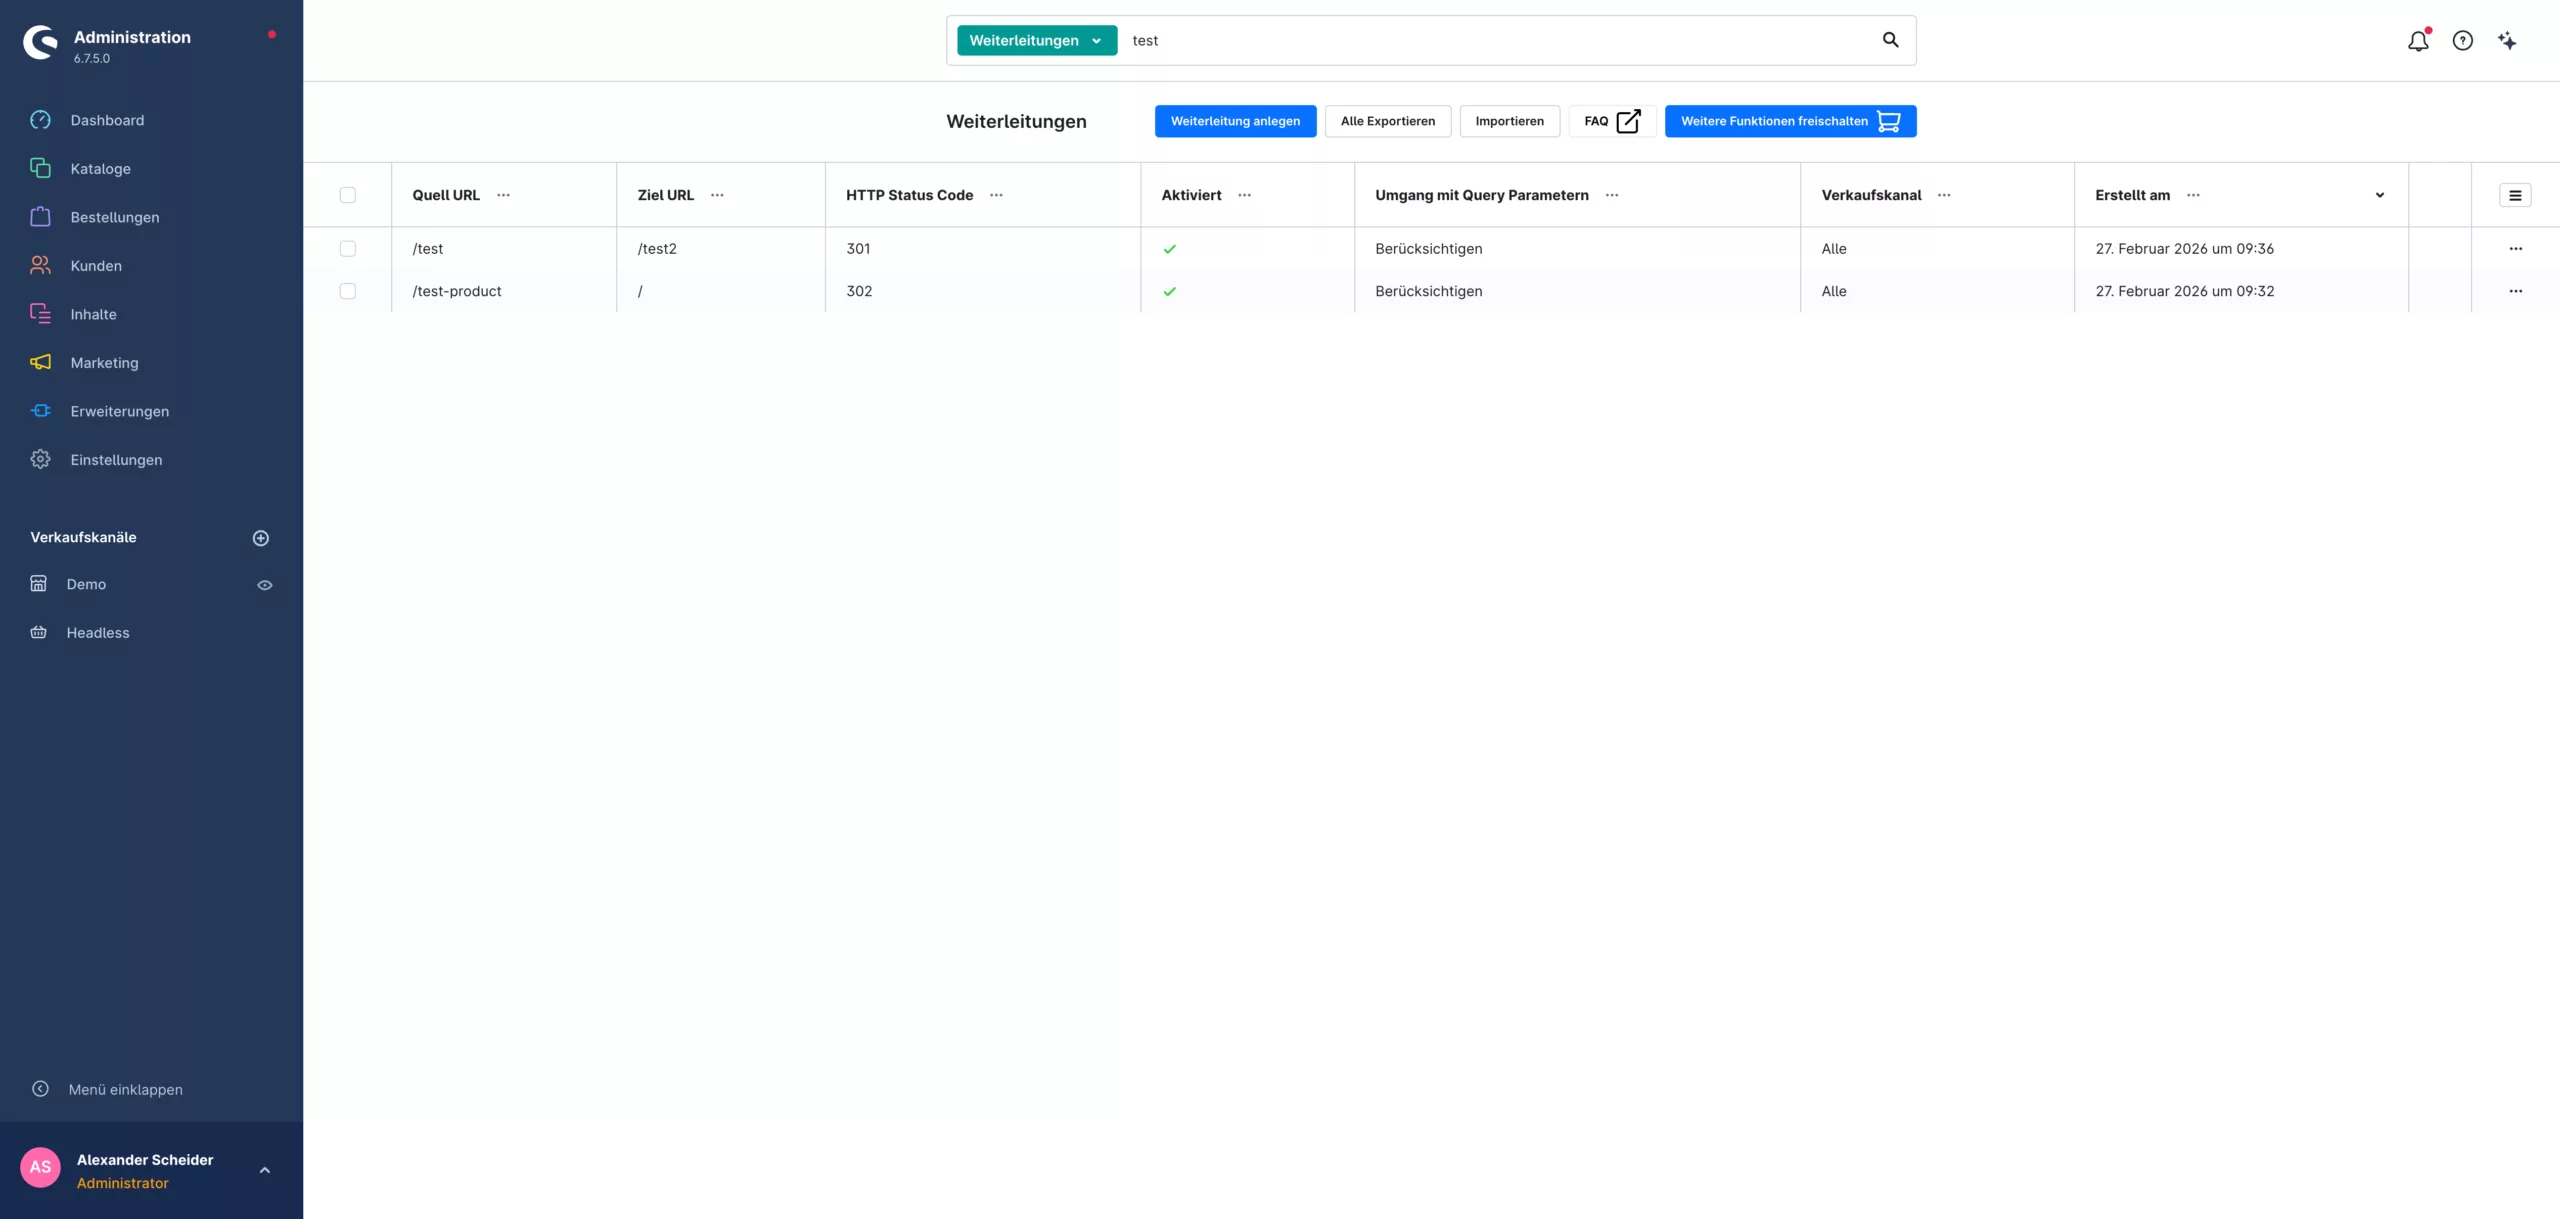Click inside the search input field
This screenshot has height=1219, width=2560.
coord(1400,40)
